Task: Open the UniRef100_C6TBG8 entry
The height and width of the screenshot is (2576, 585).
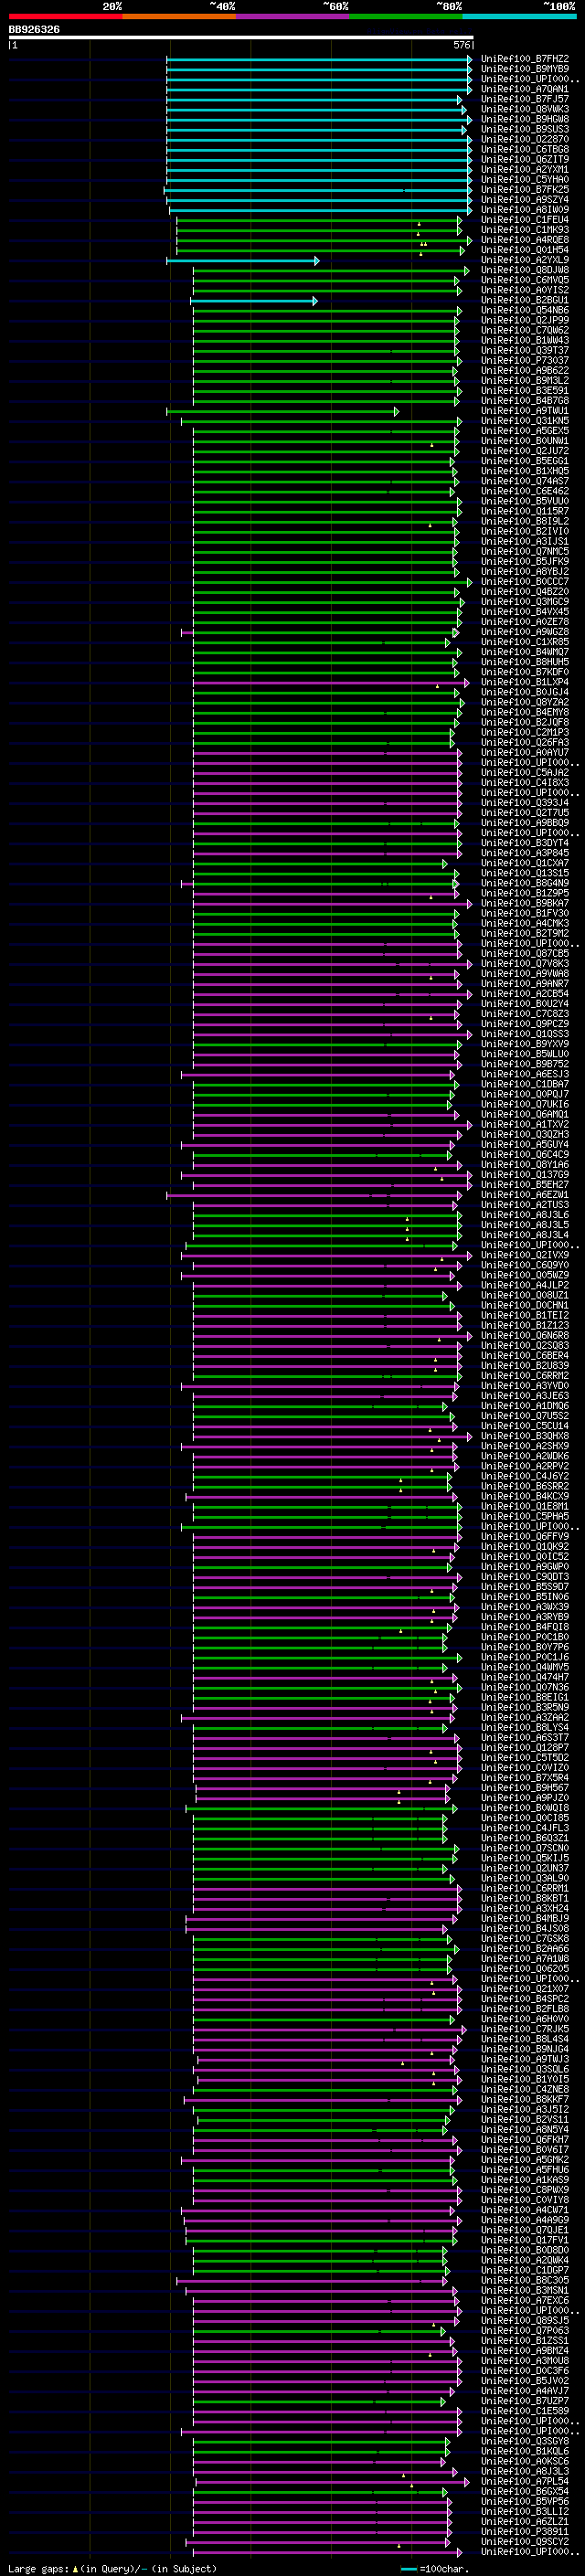Action: click(x=525, y=149)
